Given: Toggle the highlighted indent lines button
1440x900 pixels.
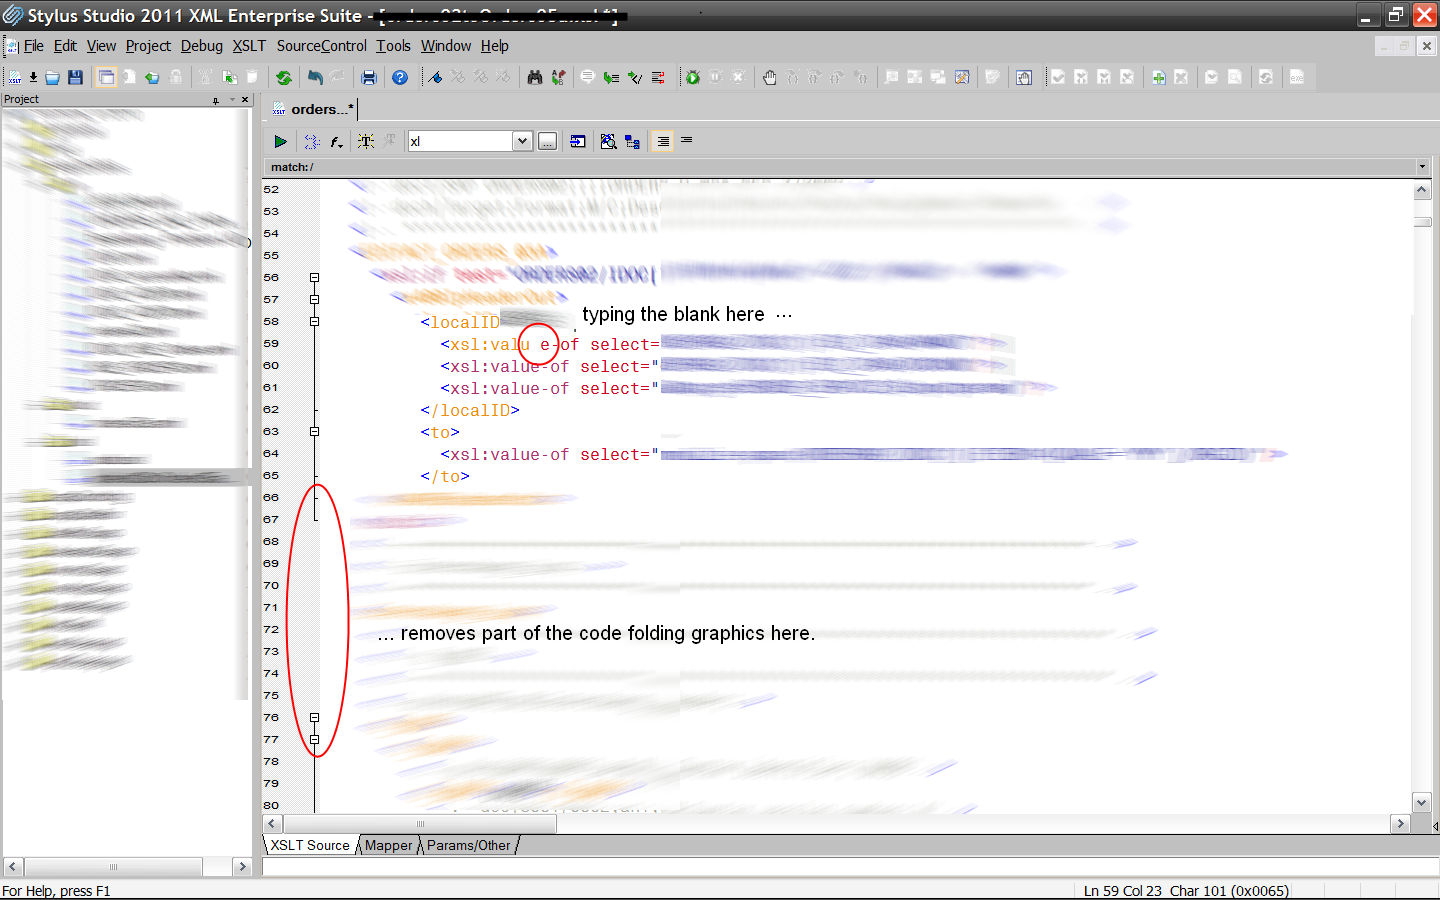Looking at the screenshot, I should tap(663, 142).
